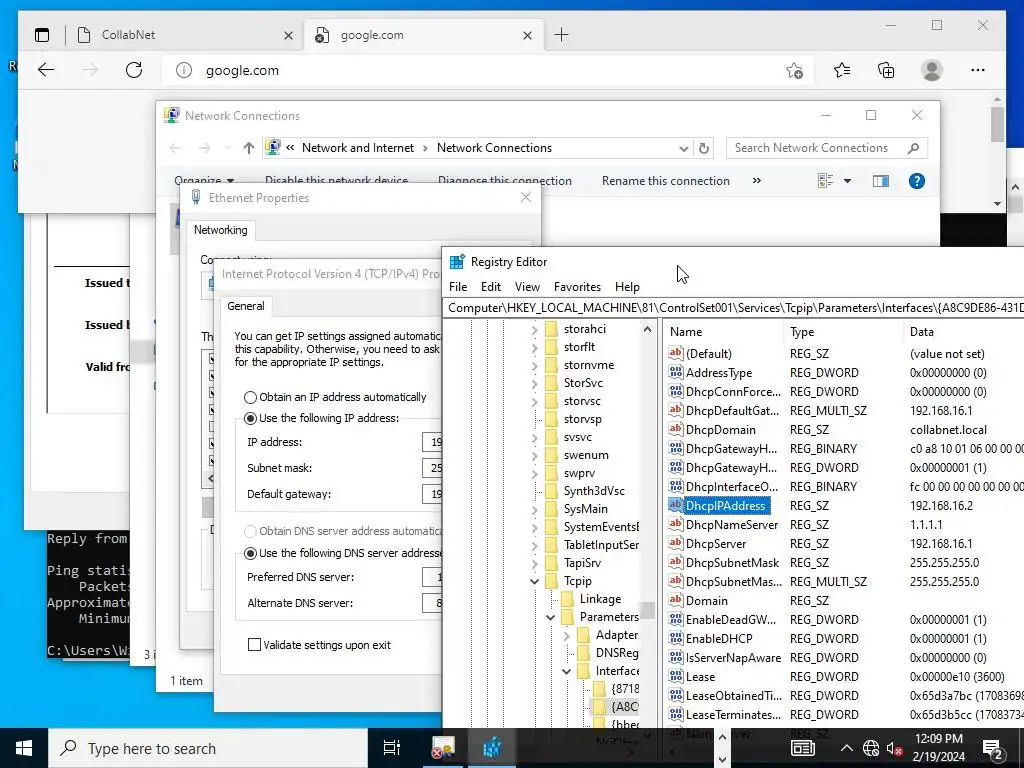Open the Edit menu in Registry Editor

pos(490,287)
